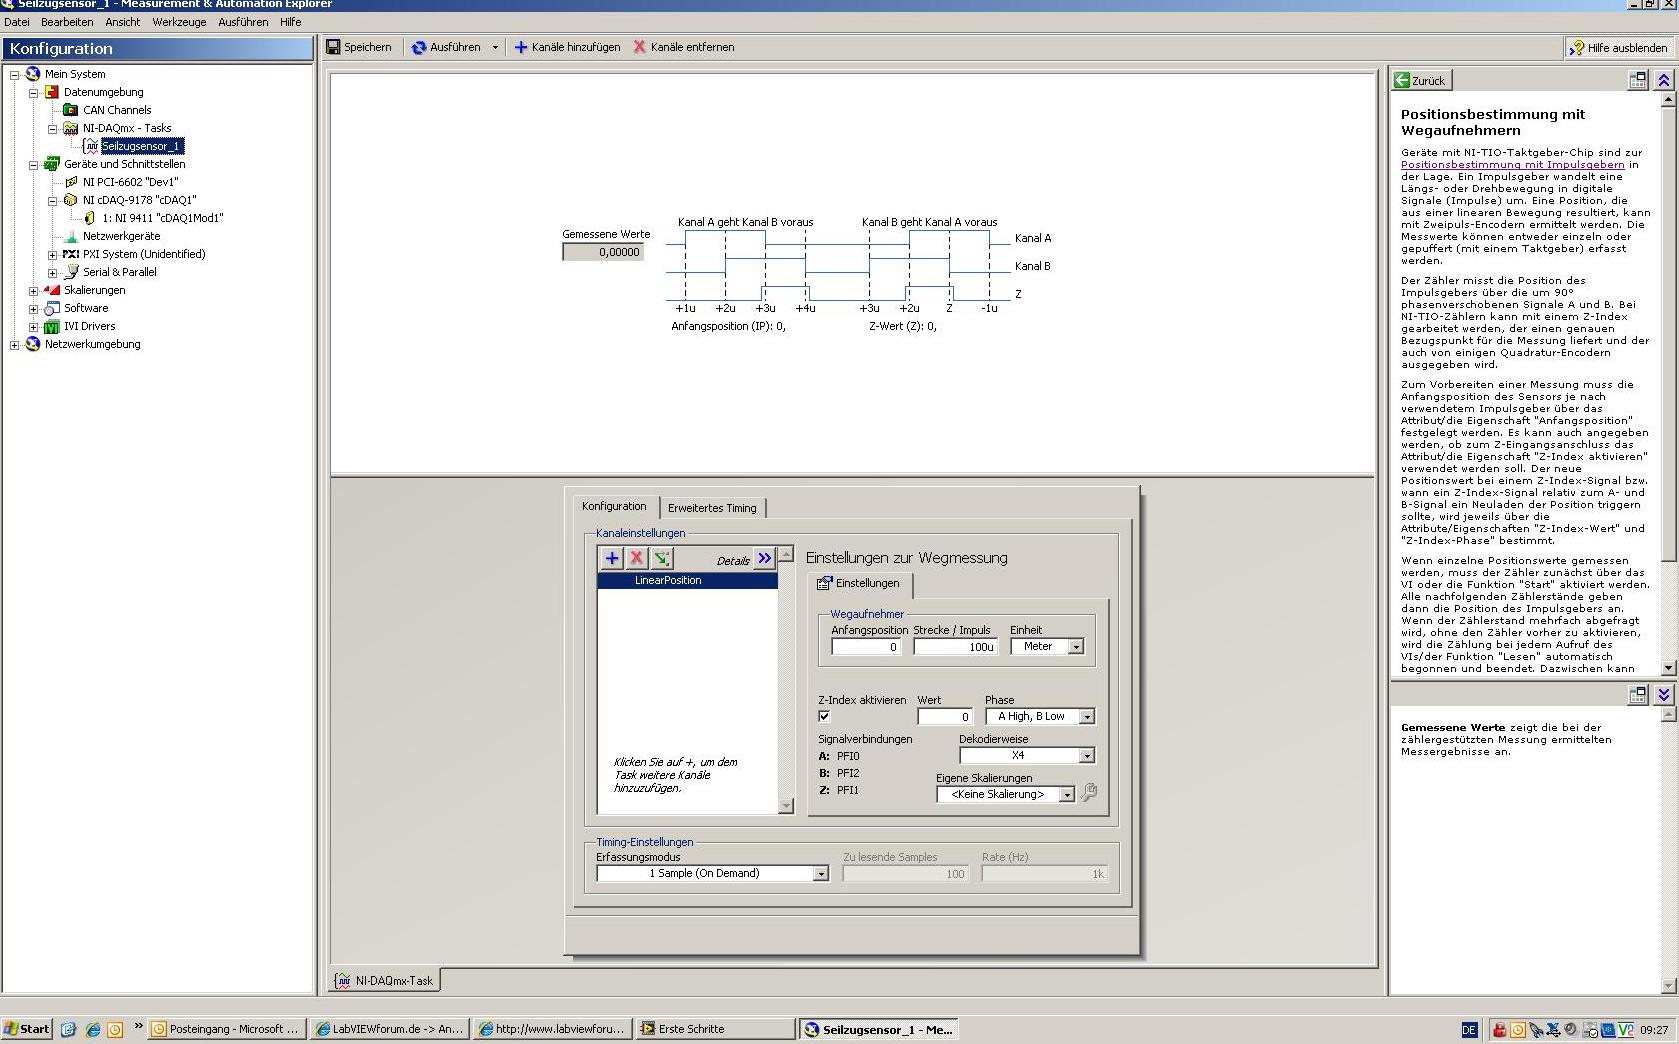Expand the Skalierungen tree node
The width and height of the screenshot is (1679, 1044).
34,290
